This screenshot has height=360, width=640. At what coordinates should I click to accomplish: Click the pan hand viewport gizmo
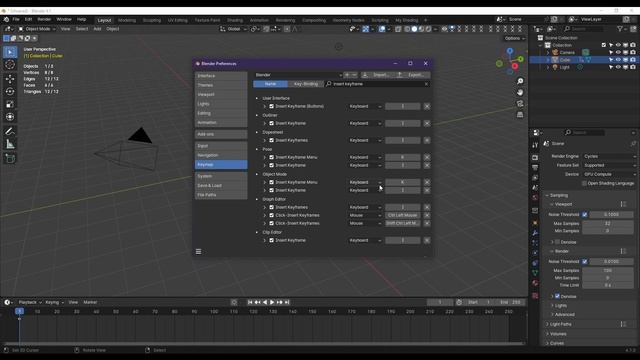520,92
